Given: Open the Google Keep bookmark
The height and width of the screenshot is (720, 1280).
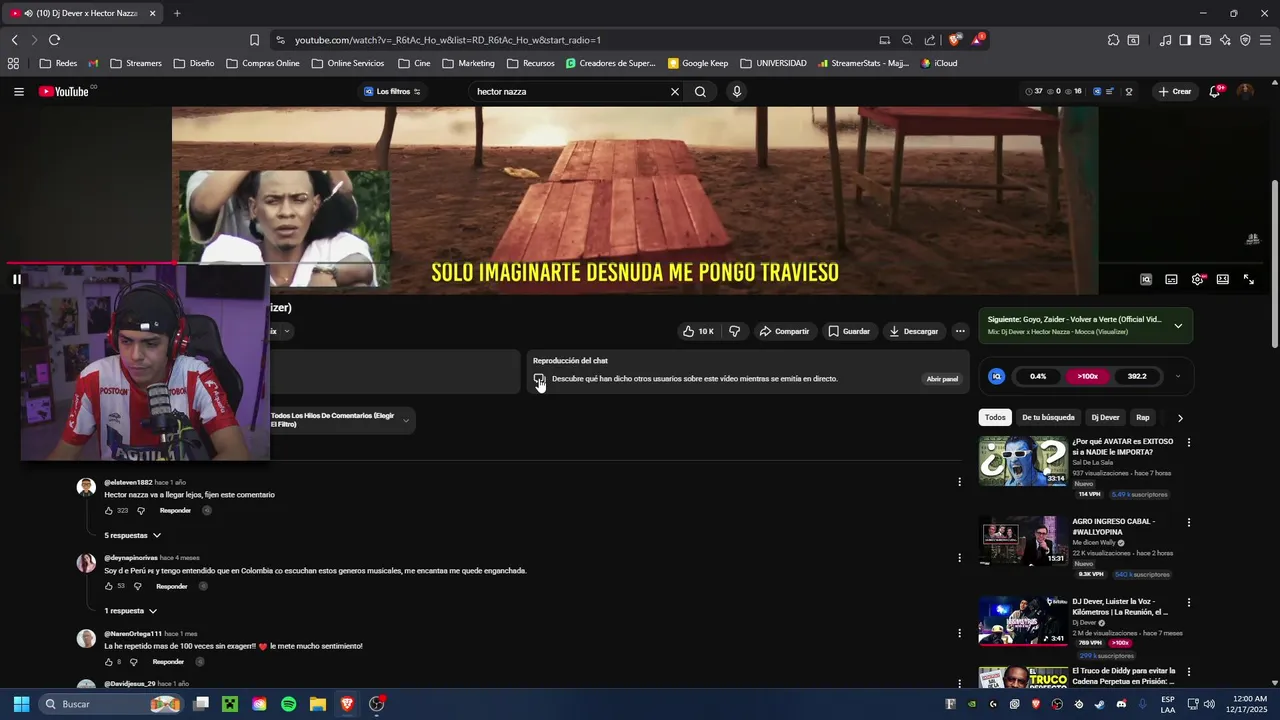Looking at the screenshot, I should 698,63.
